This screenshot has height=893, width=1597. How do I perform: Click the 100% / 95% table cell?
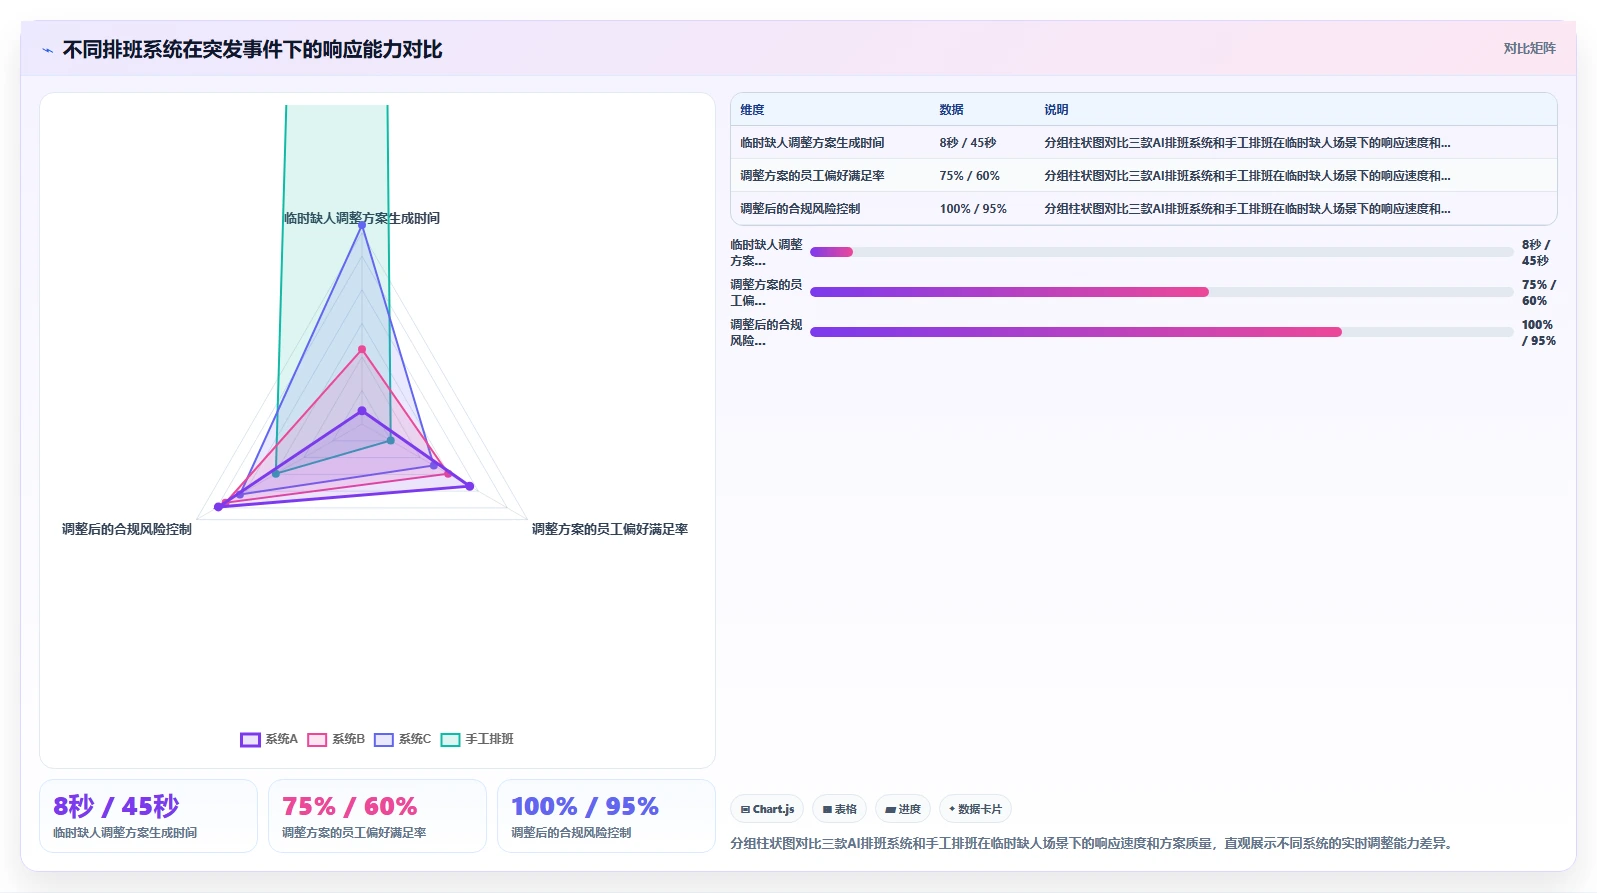(x=973, y=209)
